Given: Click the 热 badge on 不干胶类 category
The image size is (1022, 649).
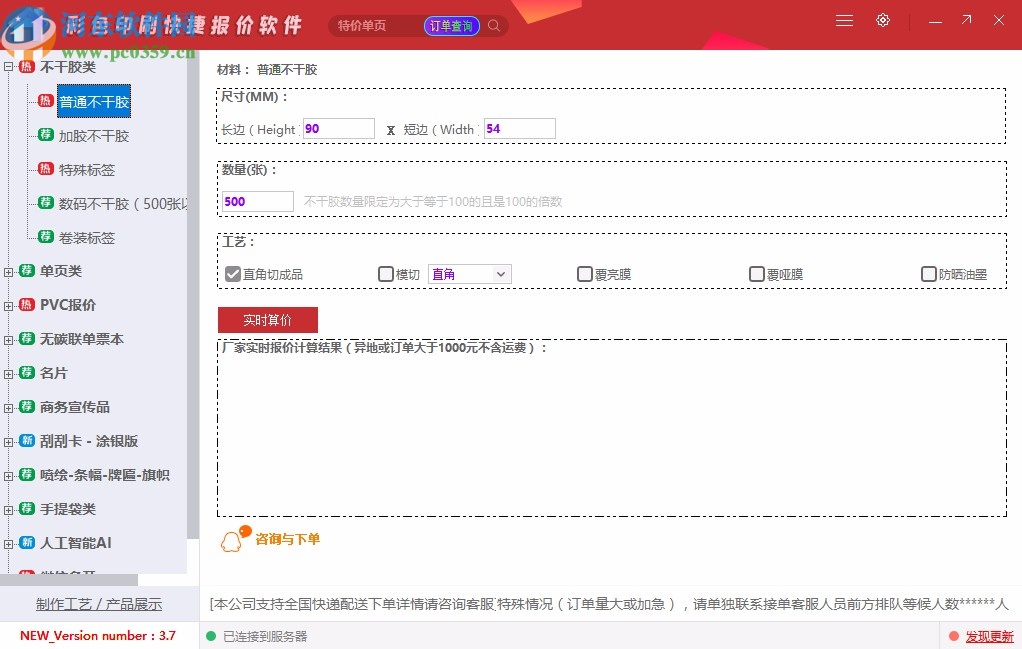Looking at the screenshot, I should (25, 67).
